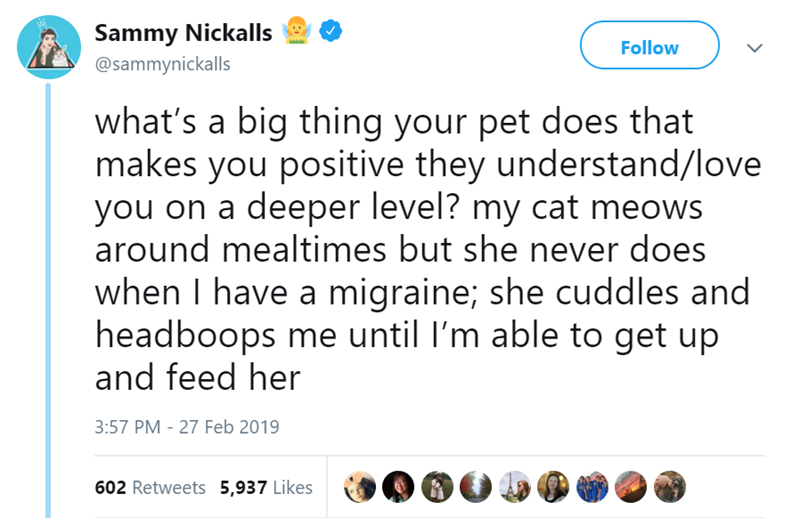Click the last liker avatar with dog
The width and height of the screenshot is (800, 518).
pyautogui.click(x=666, y=487)
